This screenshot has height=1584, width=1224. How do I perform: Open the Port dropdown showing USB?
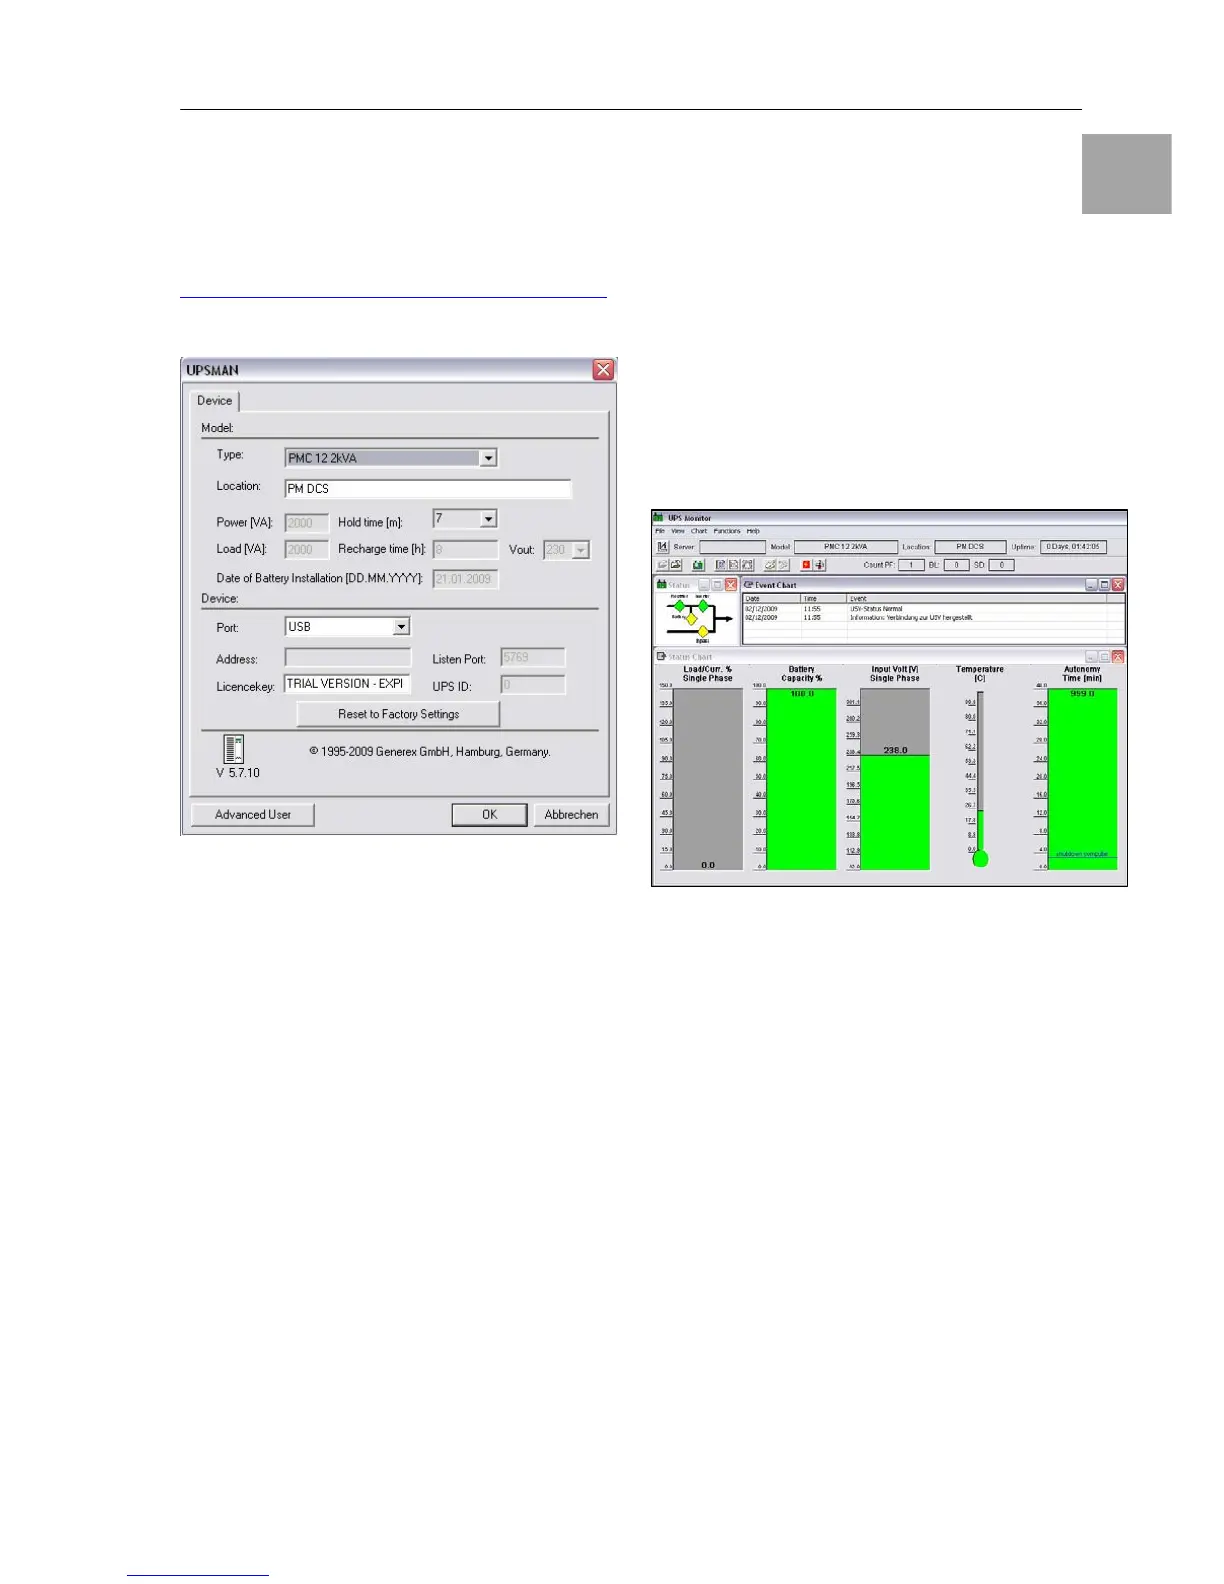[x=401, y=627]
